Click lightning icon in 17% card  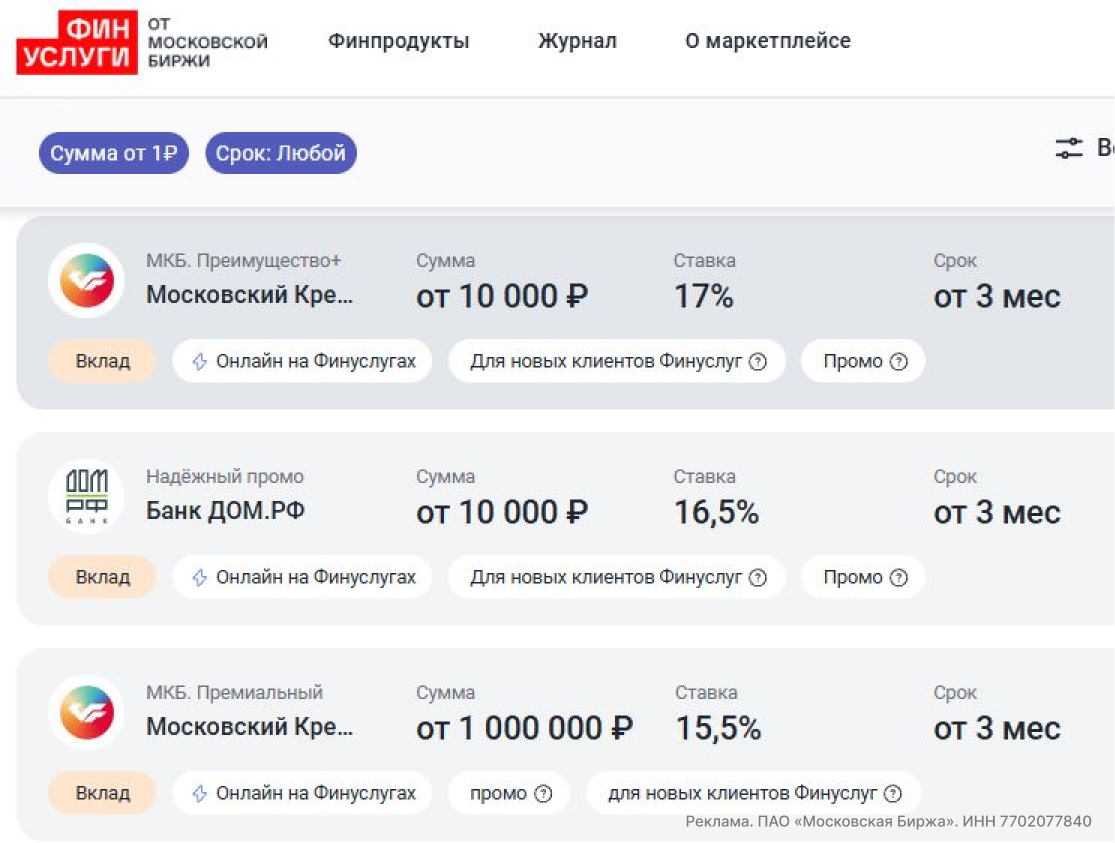point(200,361)
